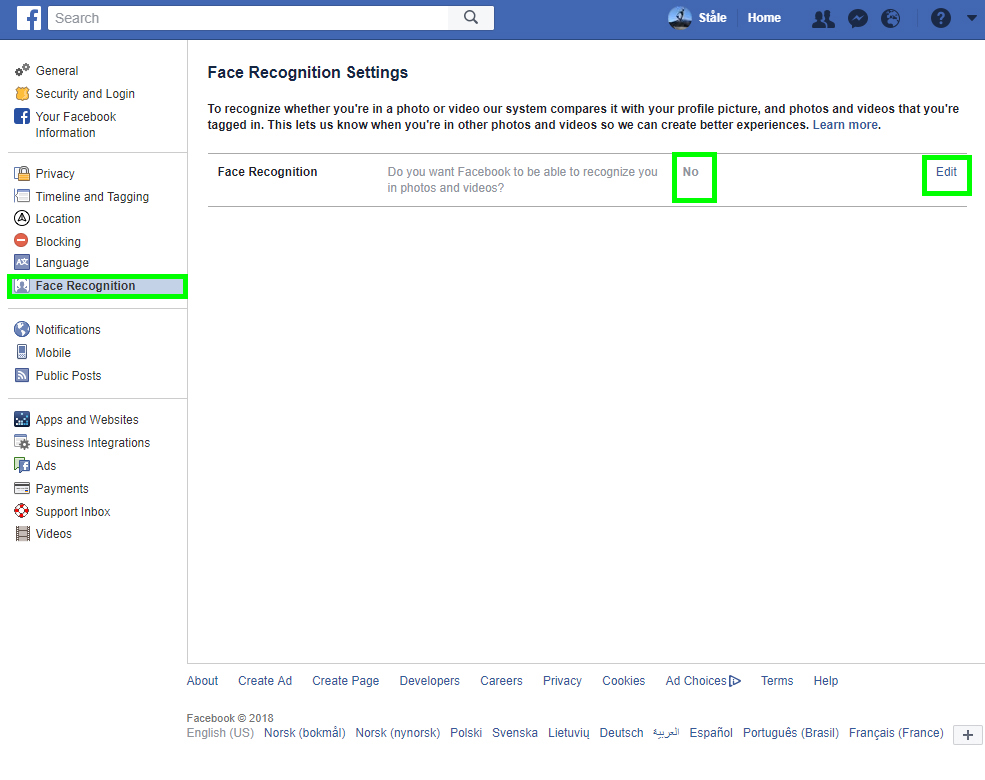Viewport: 985px width, 780px height.
Task: Click the Security and Login shield icon
Action: click(22, 94)
